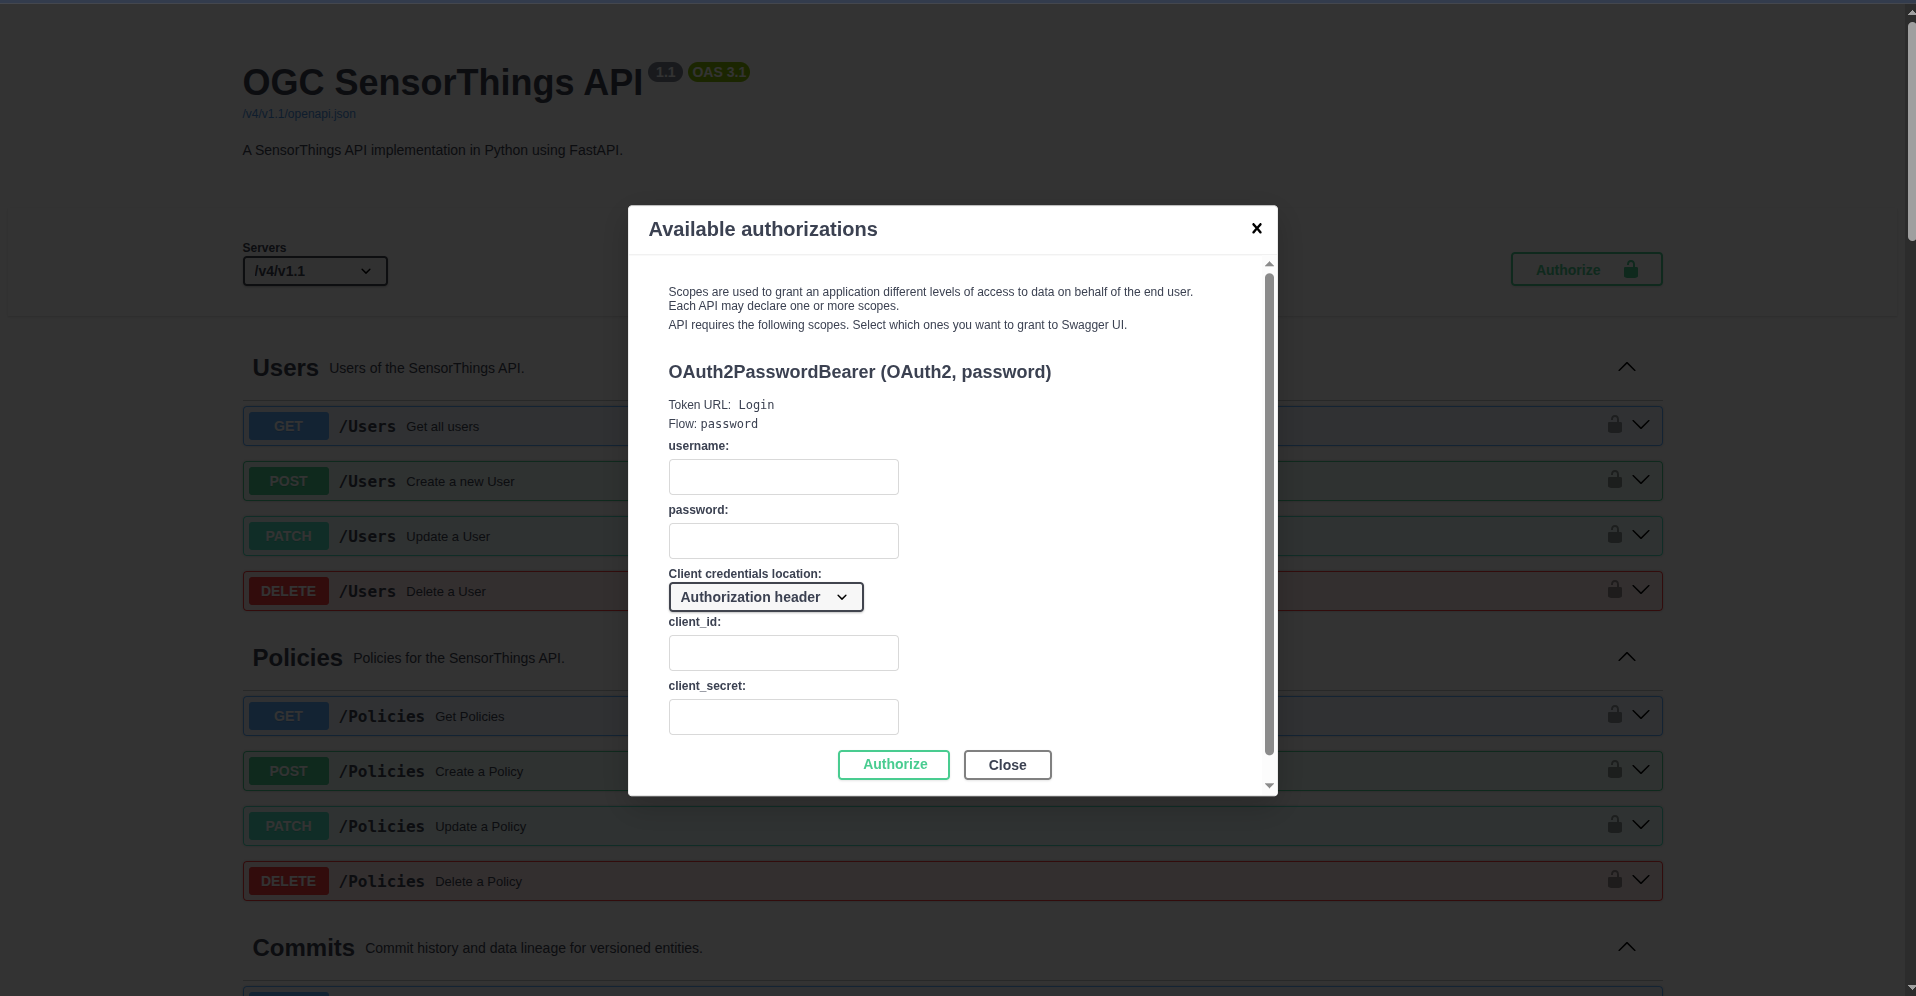Click the lock icon on PATCH /Policies row

click(x=1614, y=825)
